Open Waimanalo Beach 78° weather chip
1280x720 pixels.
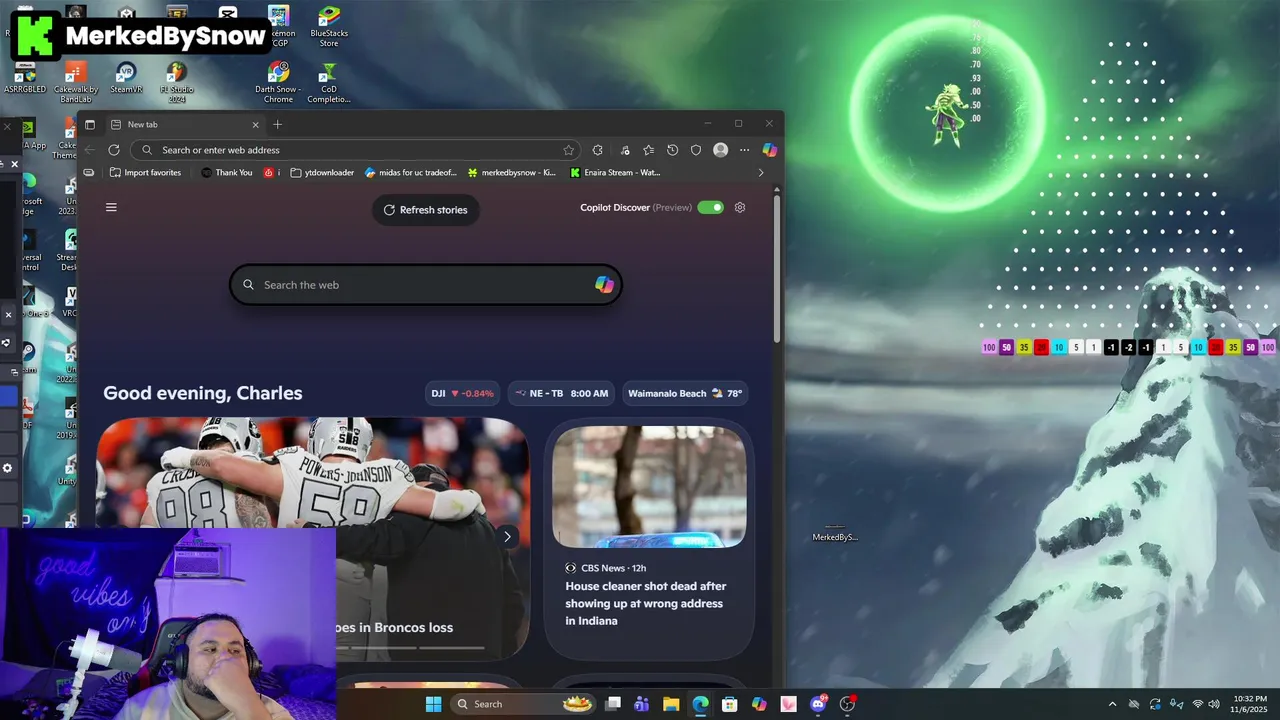click(x=685, y=393)
